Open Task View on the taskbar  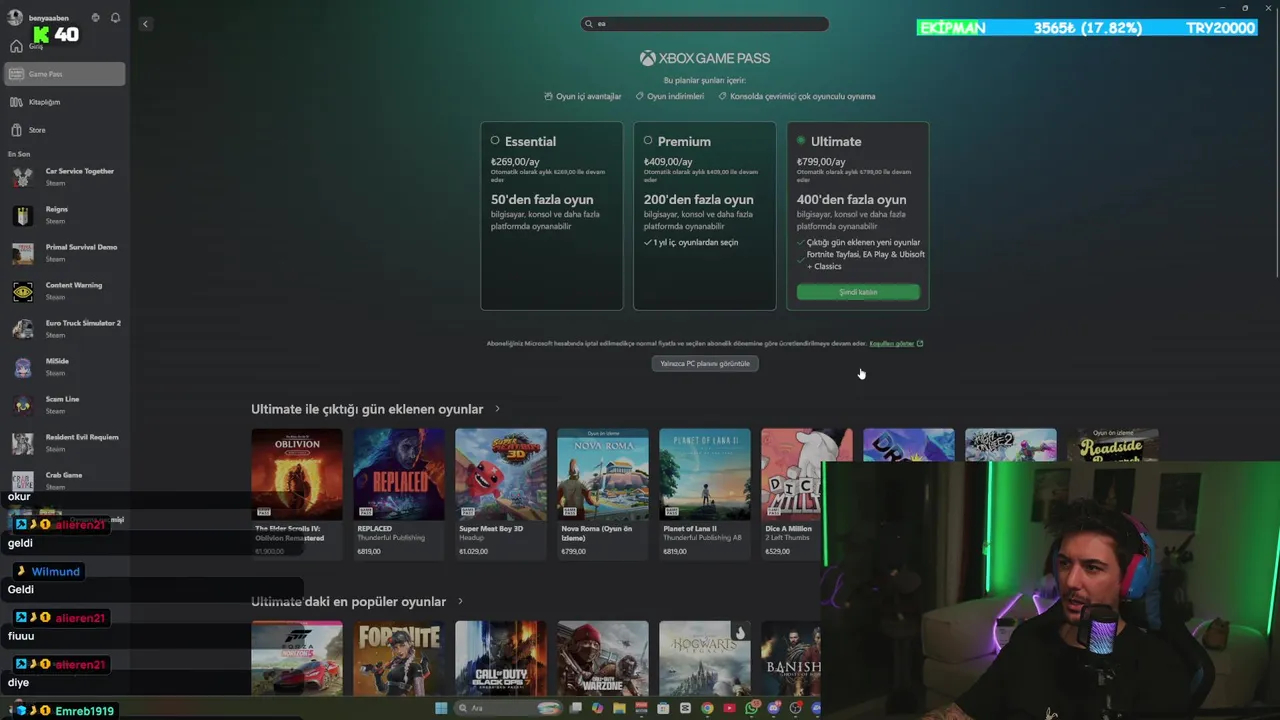coord(575,708)
